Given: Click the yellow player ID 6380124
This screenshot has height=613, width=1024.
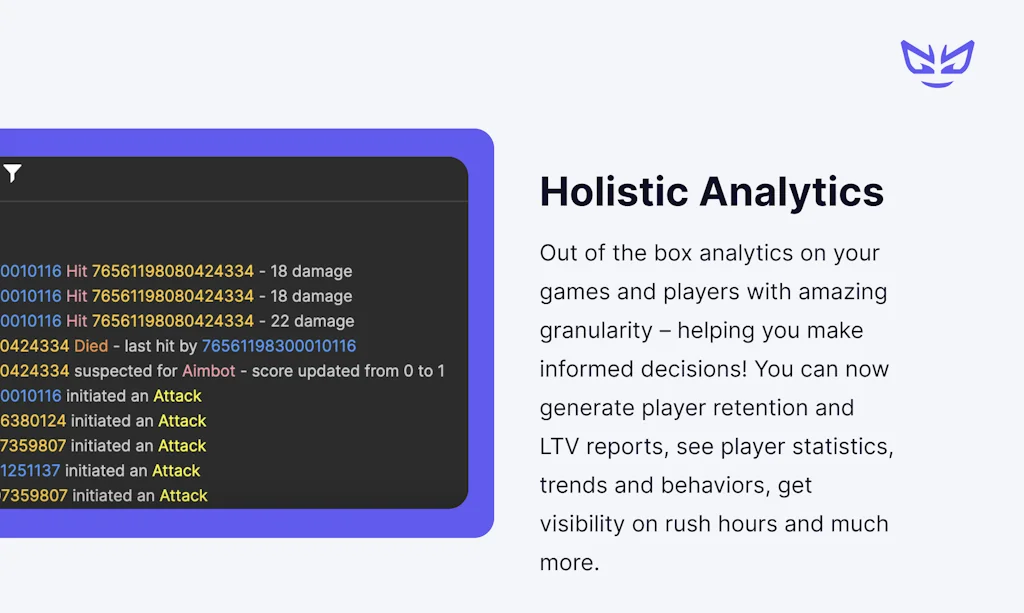Looking at the screenshot, I should point(33,421).
